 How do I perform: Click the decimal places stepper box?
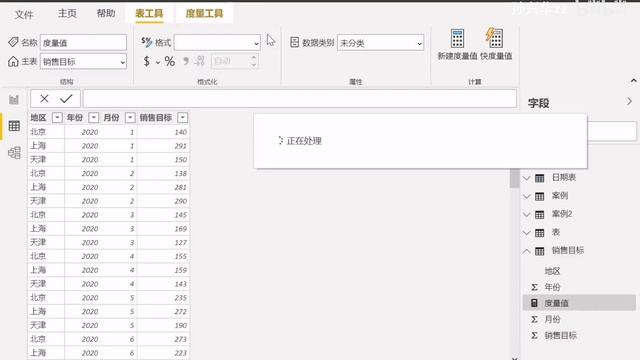coord(235,61)
